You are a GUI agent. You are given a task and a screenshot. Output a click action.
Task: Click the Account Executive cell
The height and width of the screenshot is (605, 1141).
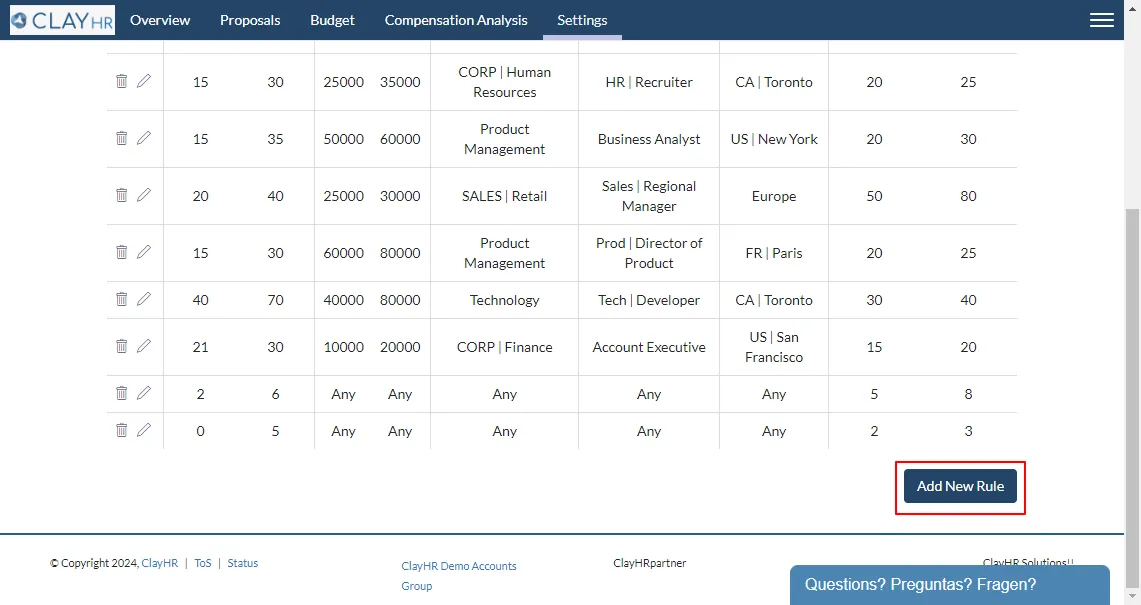click(648, 347)
